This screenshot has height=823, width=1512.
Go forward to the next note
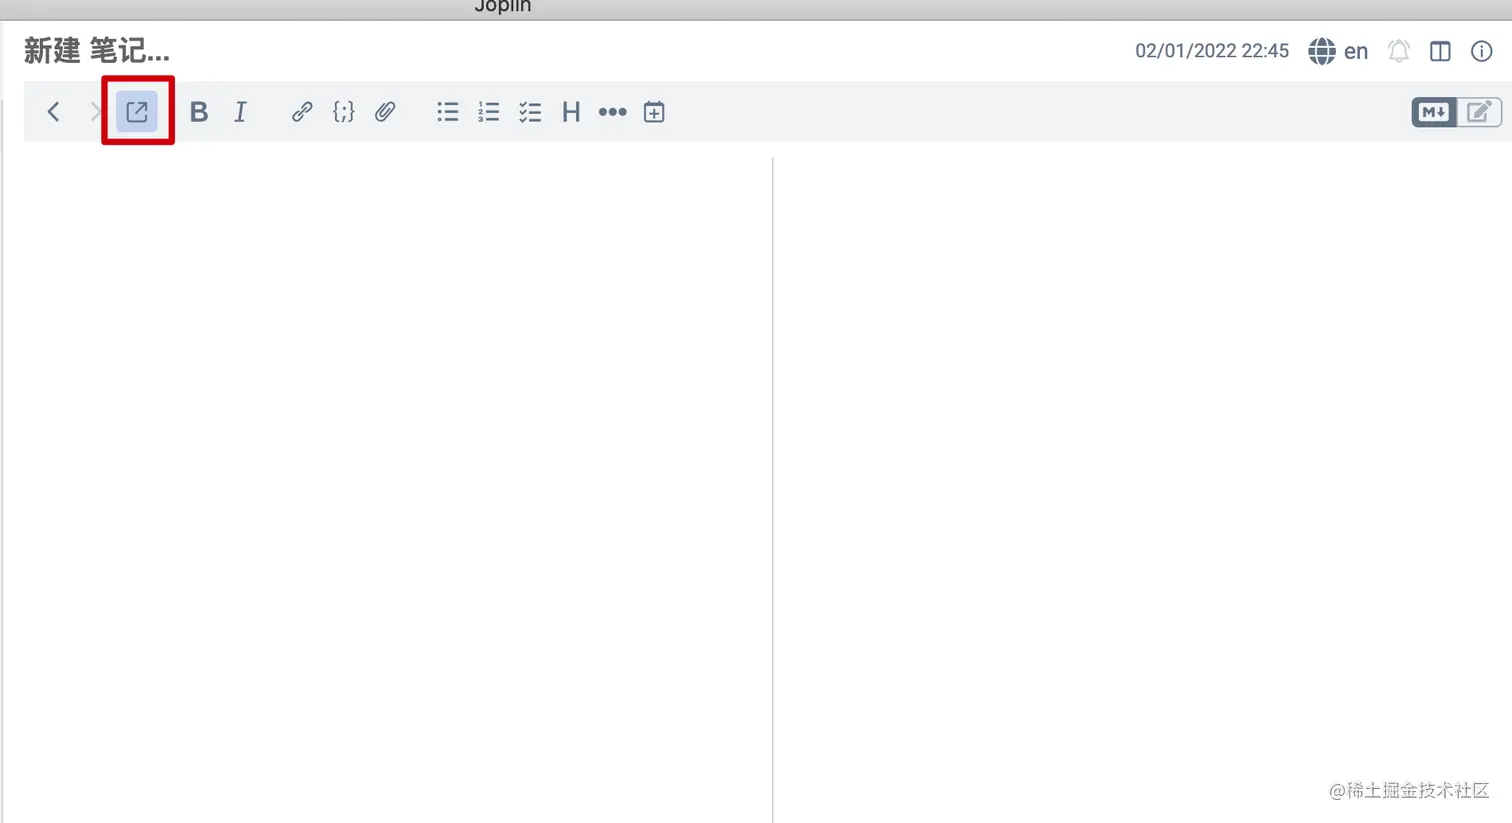pos(95,112)
